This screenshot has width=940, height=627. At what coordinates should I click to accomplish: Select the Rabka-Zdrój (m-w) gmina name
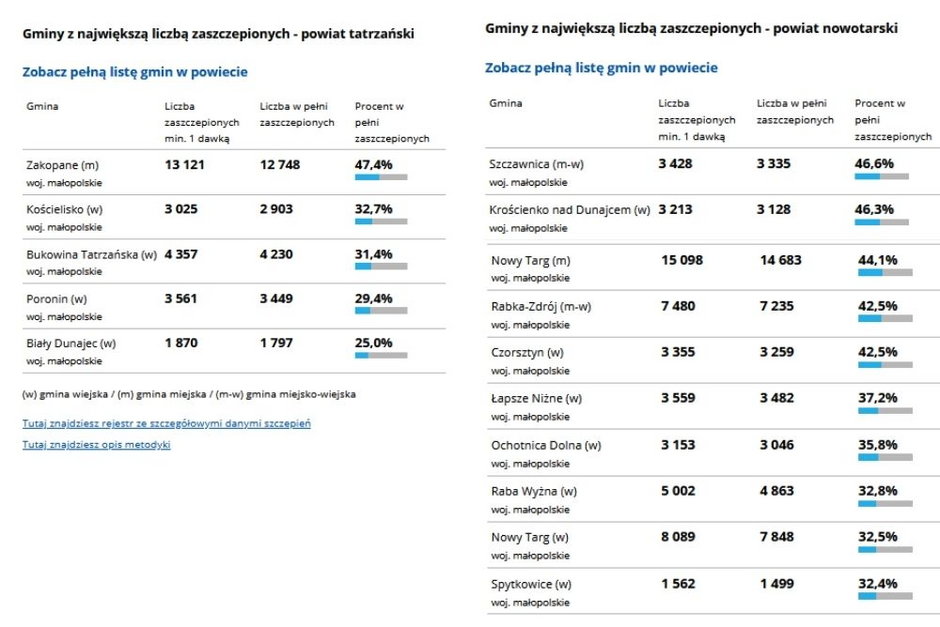[x=538, y=306]
